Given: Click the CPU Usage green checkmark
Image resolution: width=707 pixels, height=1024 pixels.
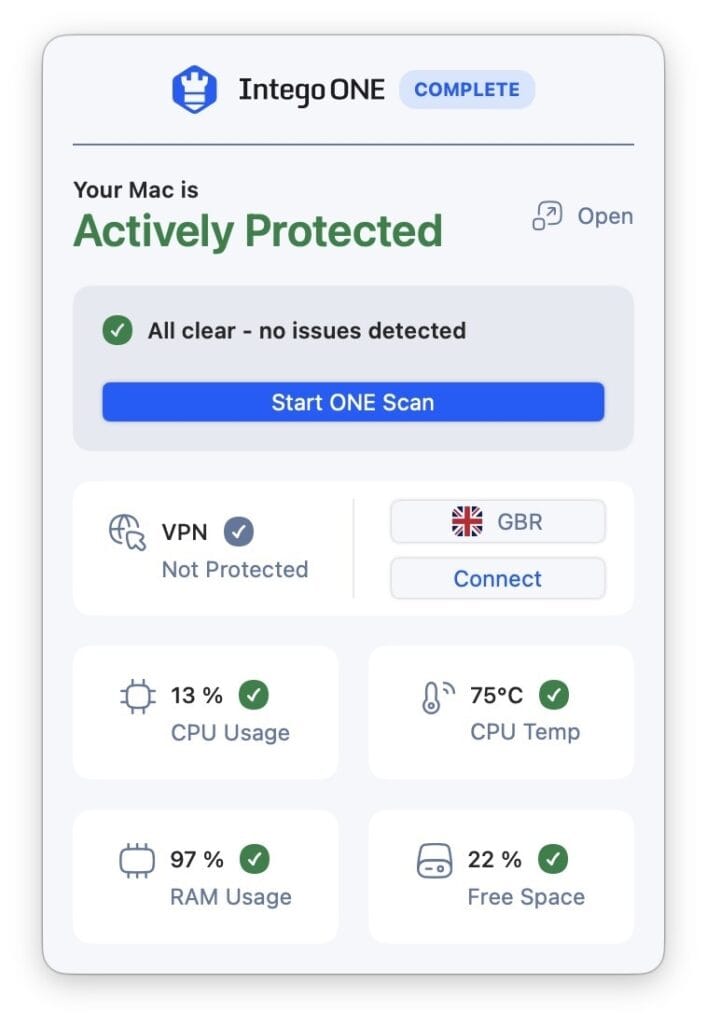Looking at the screenshot, I should 254,694.
